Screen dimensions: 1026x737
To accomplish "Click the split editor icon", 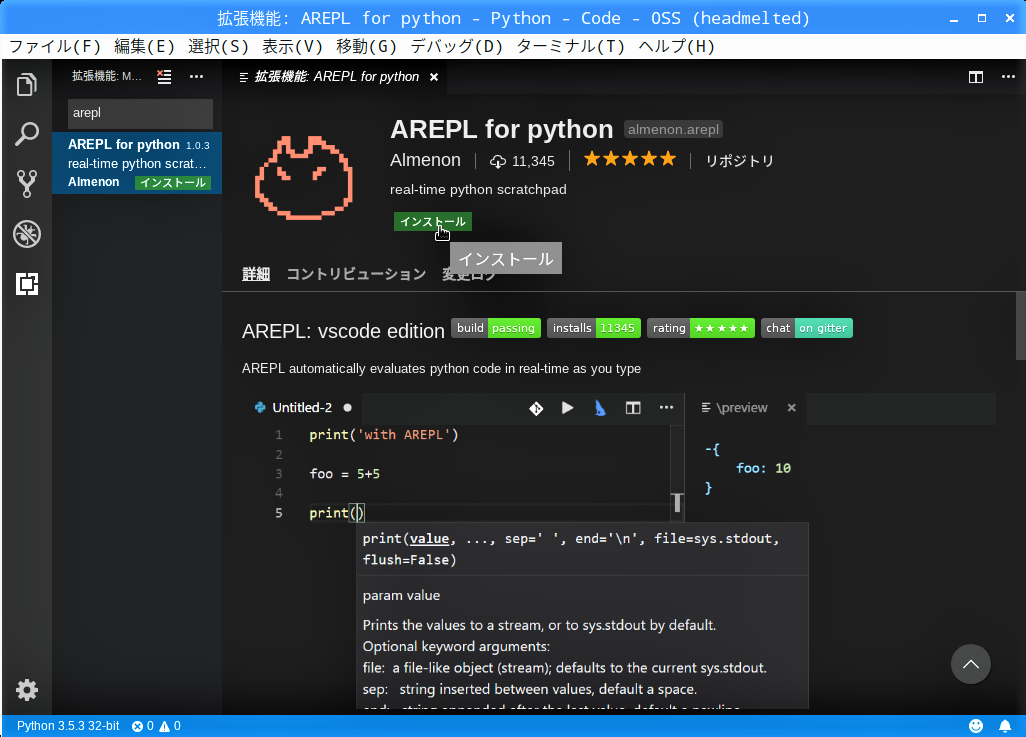I will [975, 77].
